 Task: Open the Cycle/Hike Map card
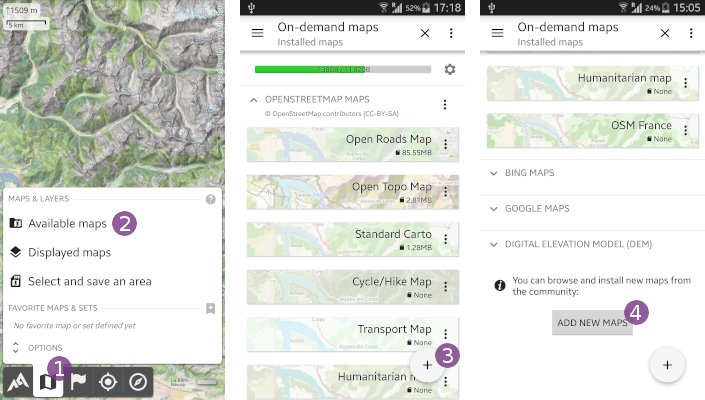pos(353,287)
